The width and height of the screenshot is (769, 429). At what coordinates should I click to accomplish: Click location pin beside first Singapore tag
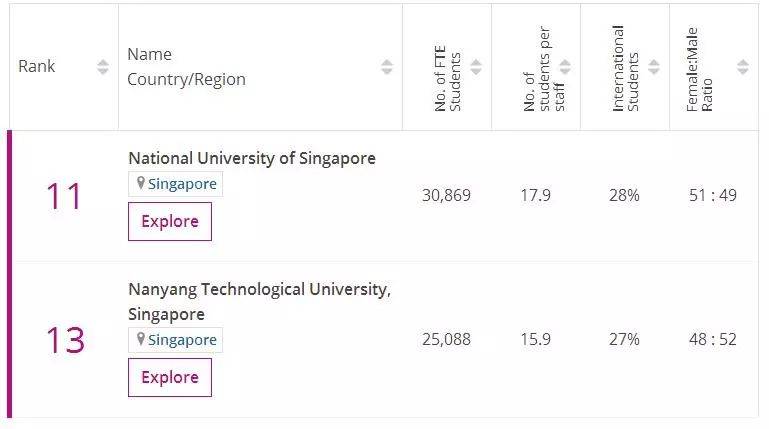(141, 183)
